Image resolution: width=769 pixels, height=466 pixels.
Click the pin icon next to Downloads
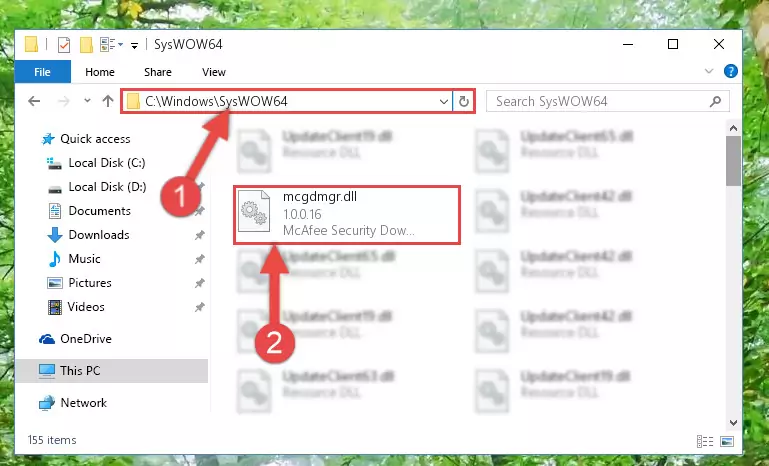[x=199, y=235]
